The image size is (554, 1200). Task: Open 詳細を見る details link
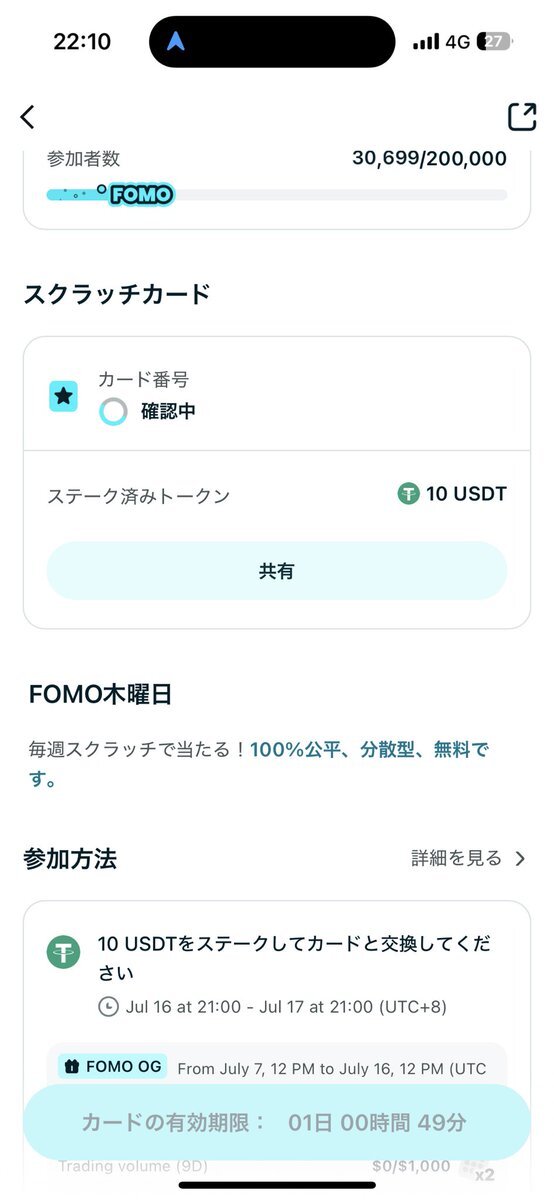pos(457,858)
